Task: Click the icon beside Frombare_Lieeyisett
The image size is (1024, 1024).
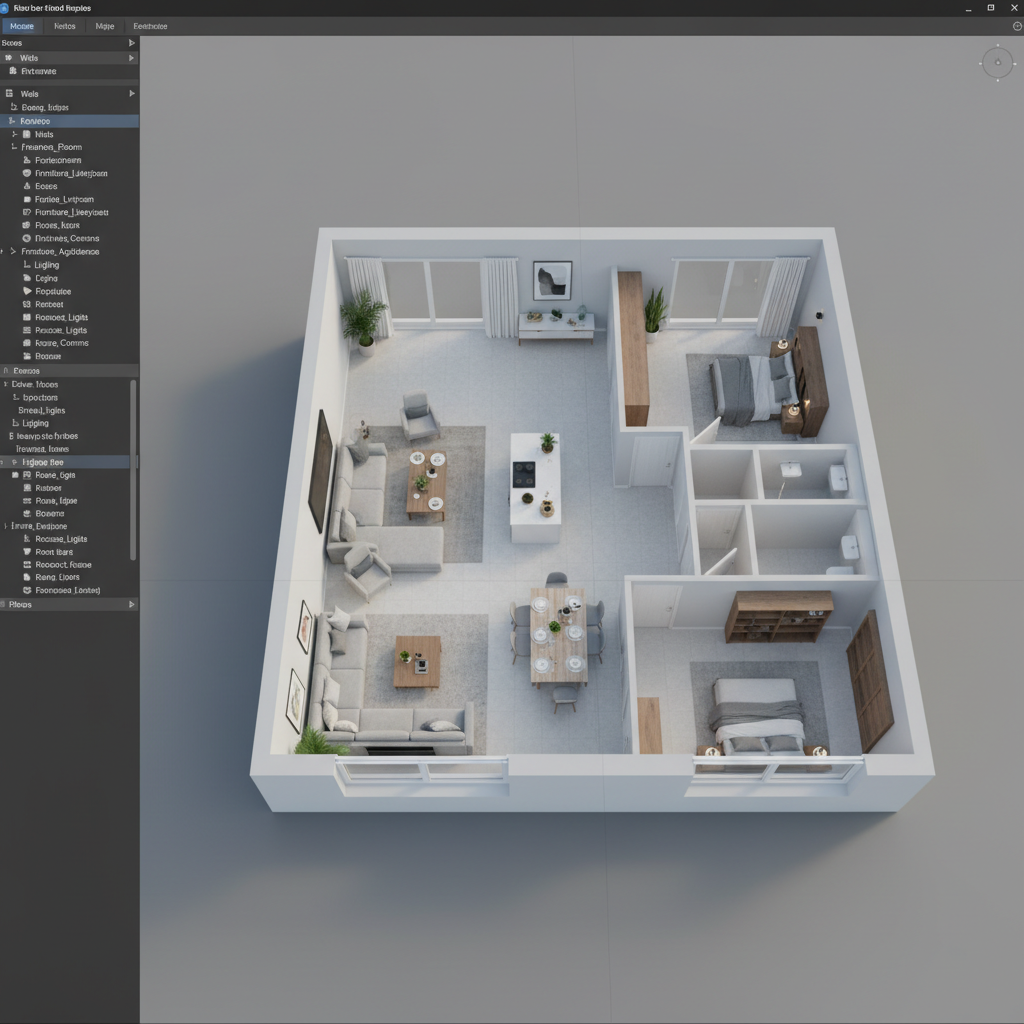Action: (x=27, y=212)
